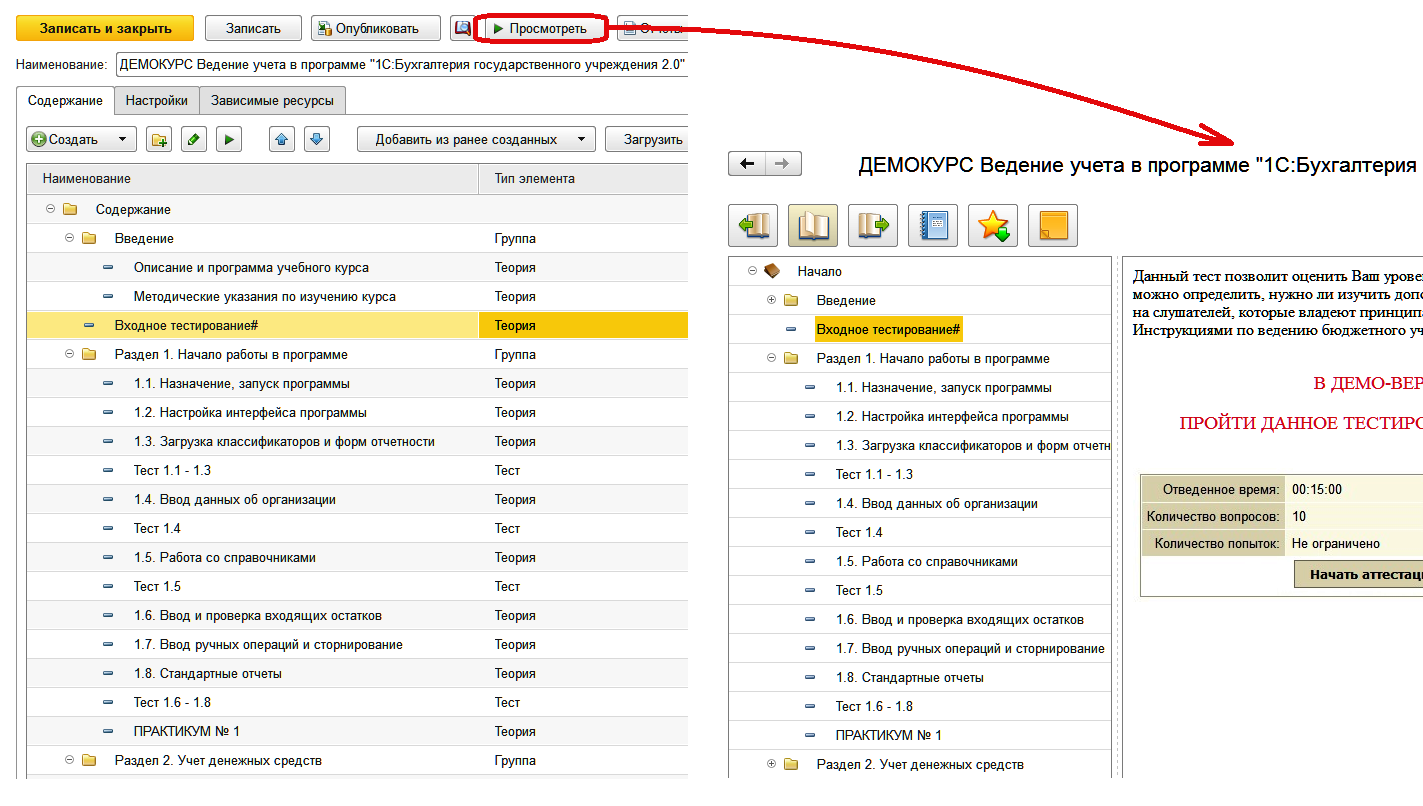Go forward with the grey right arrow
Viewport: 1423px width, 806px height.
[x=783, y=164]
